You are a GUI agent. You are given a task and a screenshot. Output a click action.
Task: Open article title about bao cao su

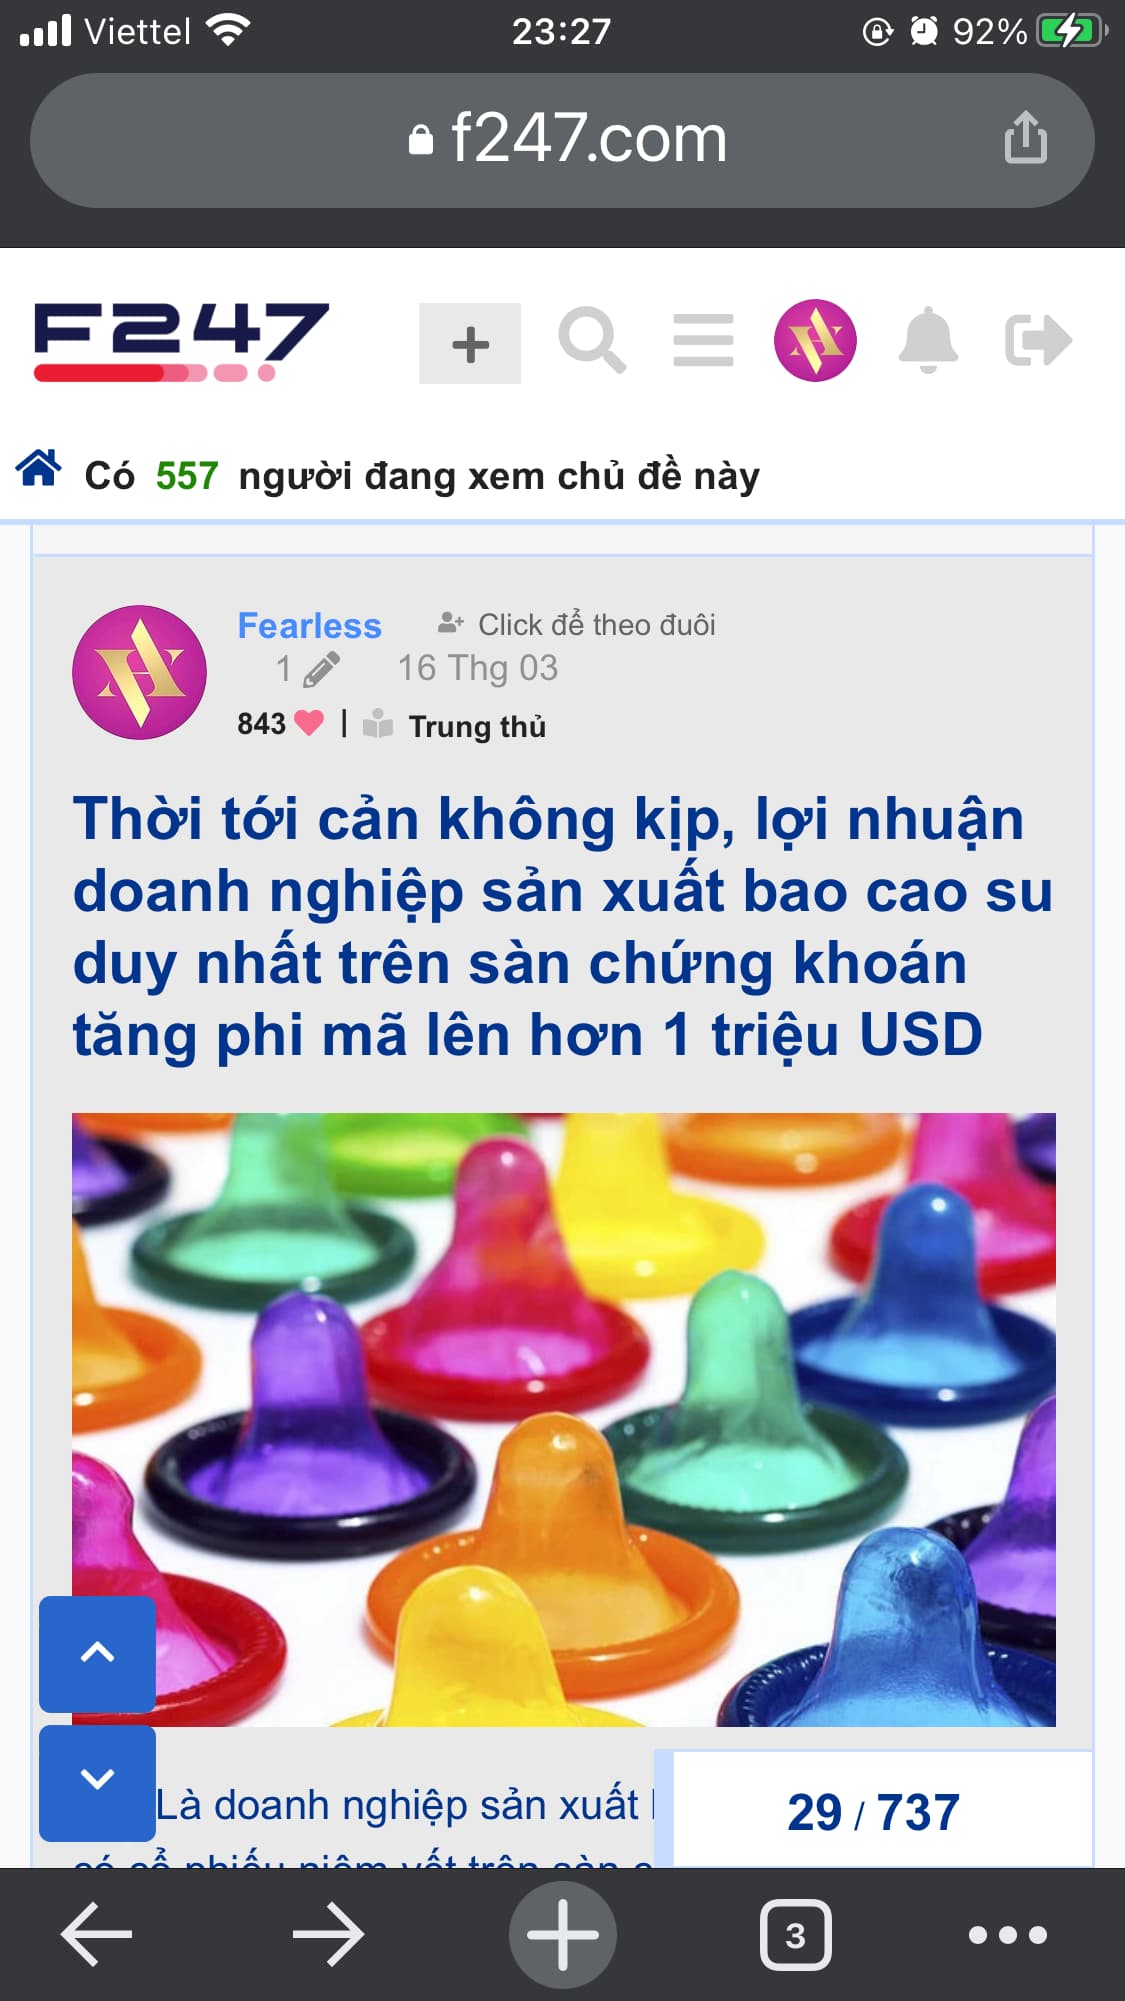pyautogui.click(x=562, y=926)
